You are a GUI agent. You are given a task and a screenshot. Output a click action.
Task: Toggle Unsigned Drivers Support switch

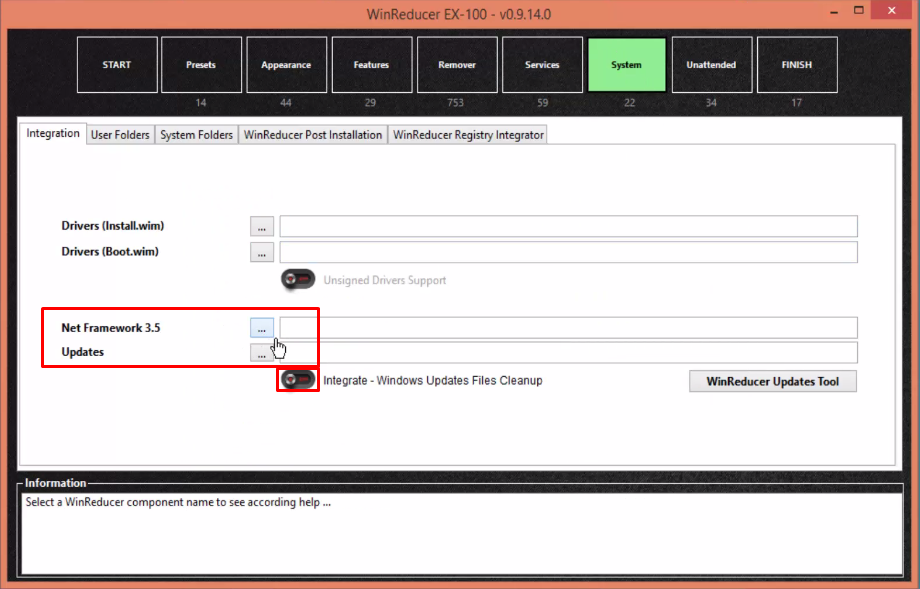click(x=298, y=279)
